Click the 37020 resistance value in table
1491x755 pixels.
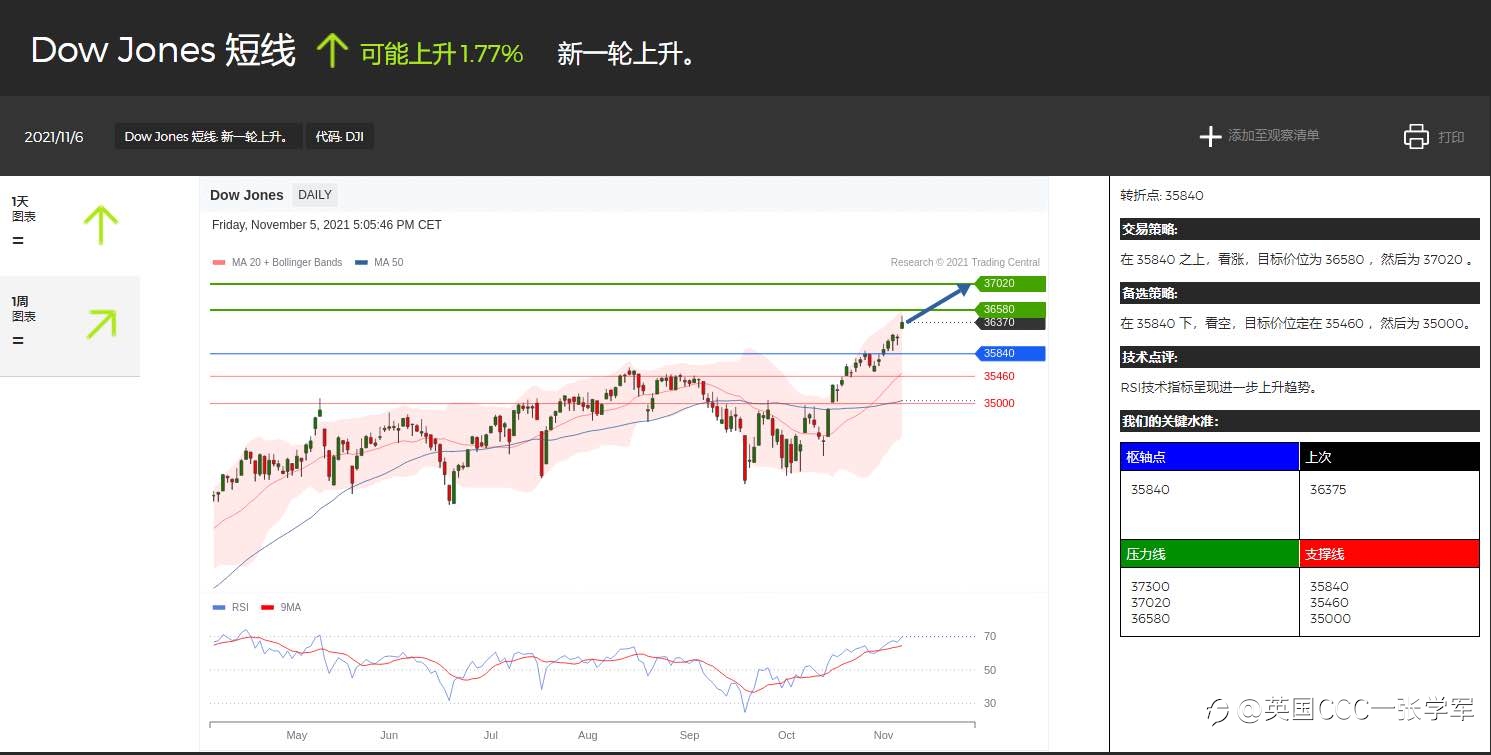point(1150,603)
